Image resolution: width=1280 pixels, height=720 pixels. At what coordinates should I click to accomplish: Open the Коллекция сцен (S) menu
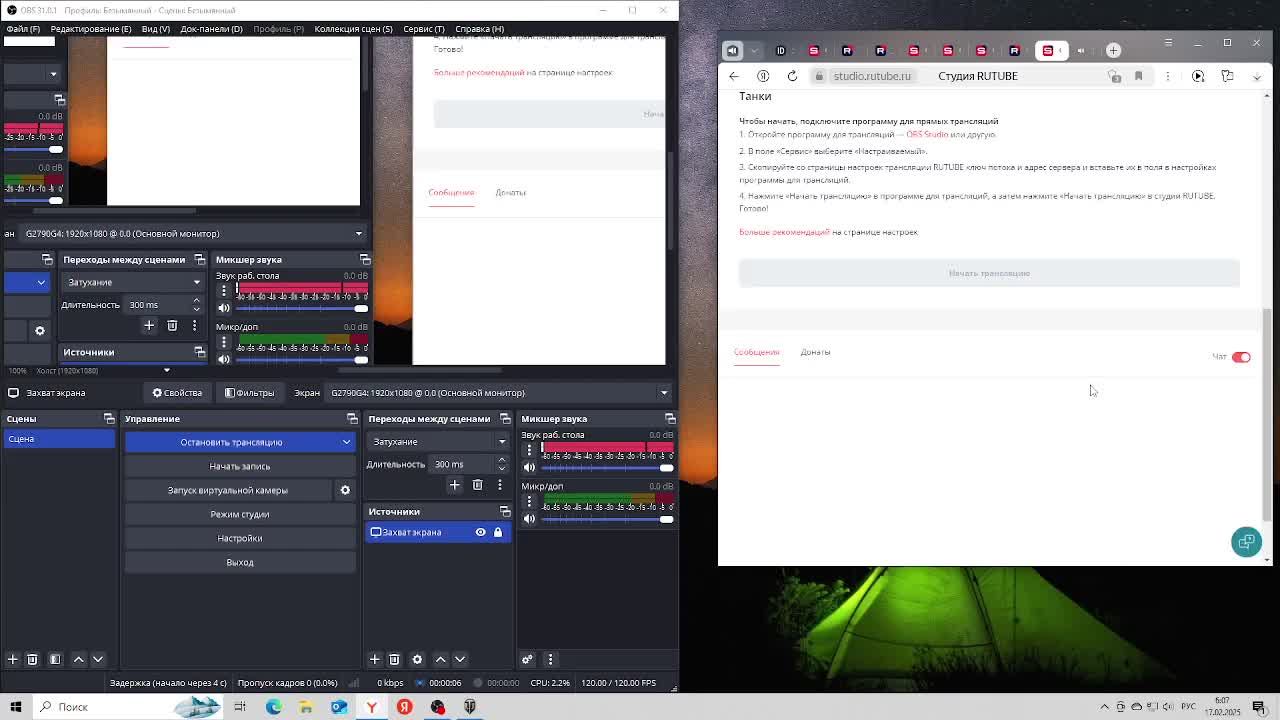[353, 29]
